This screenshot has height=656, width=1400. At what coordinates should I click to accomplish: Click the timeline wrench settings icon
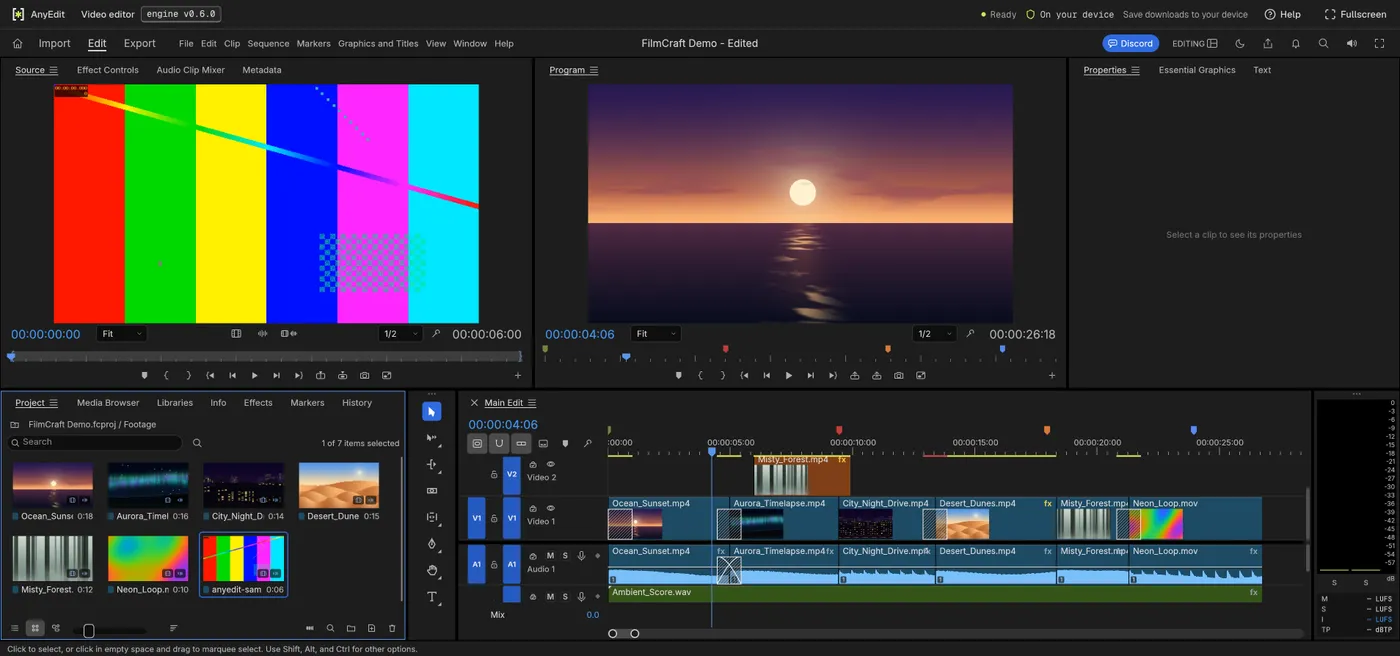tap(587, 443)
